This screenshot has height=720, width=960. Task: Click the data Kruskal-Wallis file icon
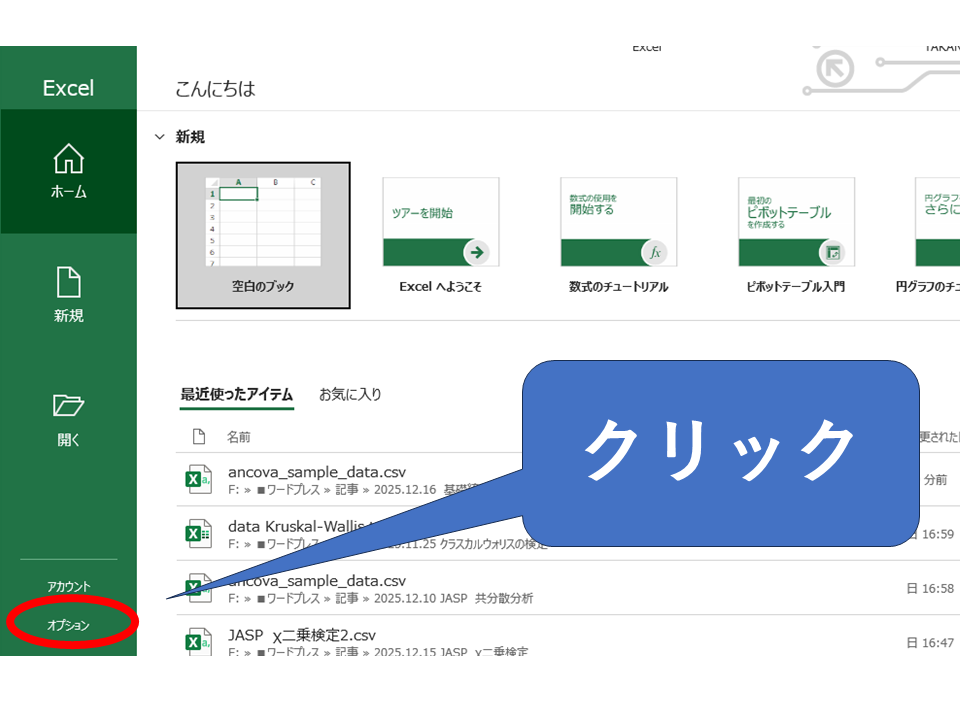click(199, 534)
